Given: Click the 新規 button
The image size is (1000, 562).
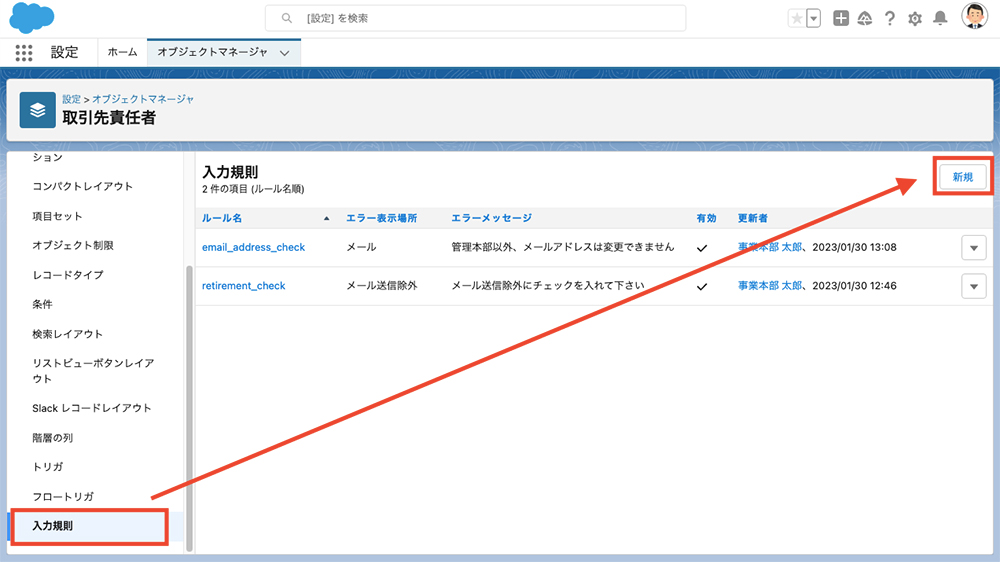Looking at the screenshot, I should coord(962,177).
